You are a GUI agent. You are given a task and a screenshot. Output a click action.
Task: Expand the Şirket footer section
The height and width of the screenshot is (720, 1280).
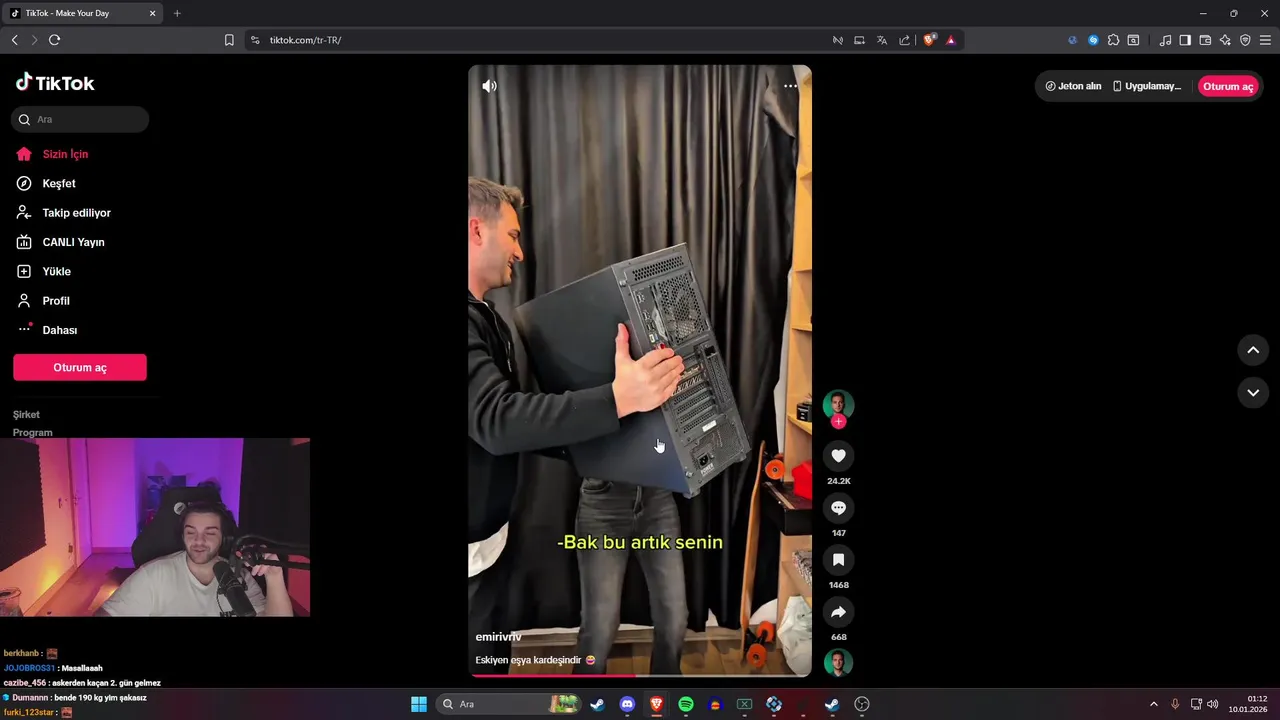[x=27, y=414]
